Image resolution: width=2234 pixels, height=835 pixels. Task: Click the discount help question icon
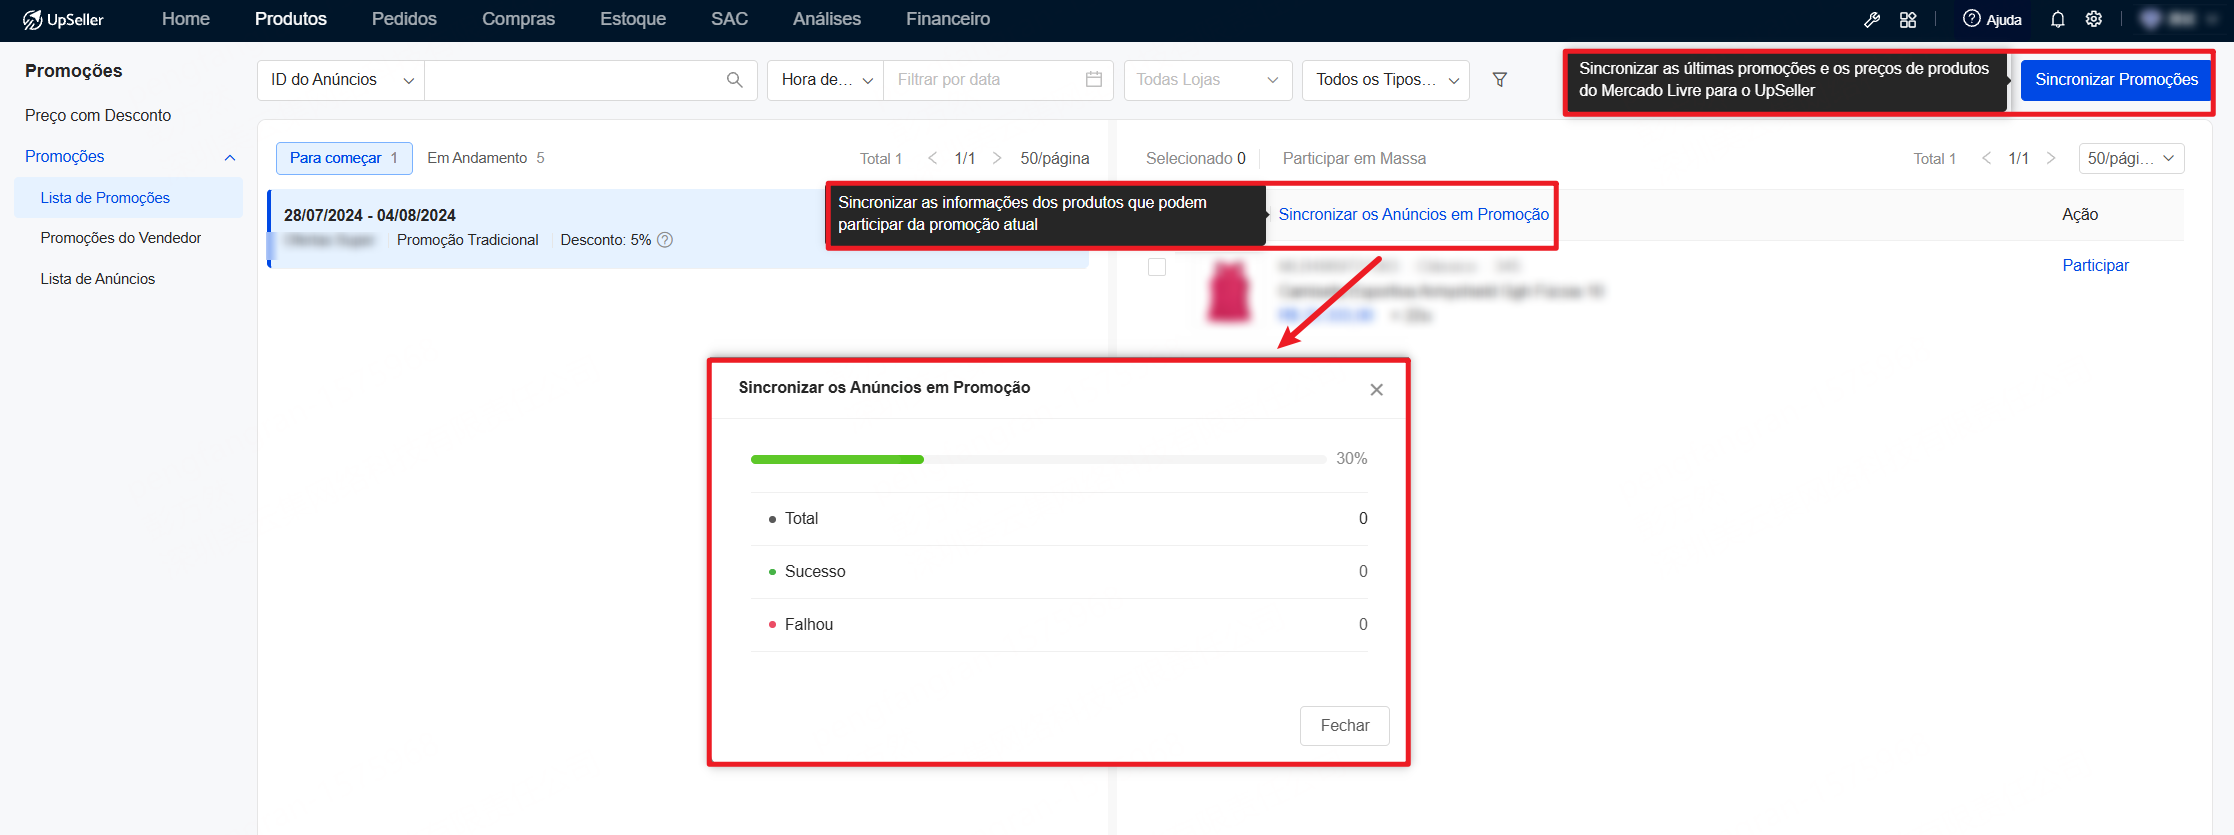[x=665, y=240]
